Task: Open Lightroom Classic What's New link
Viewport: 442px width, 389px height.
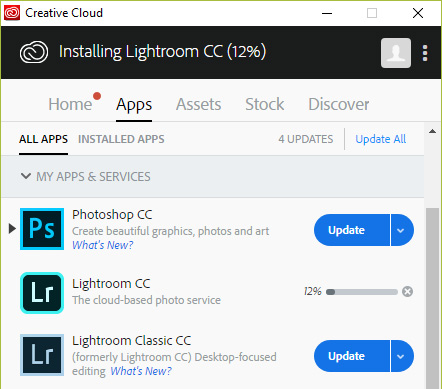Action: click(x=141, y=371)
